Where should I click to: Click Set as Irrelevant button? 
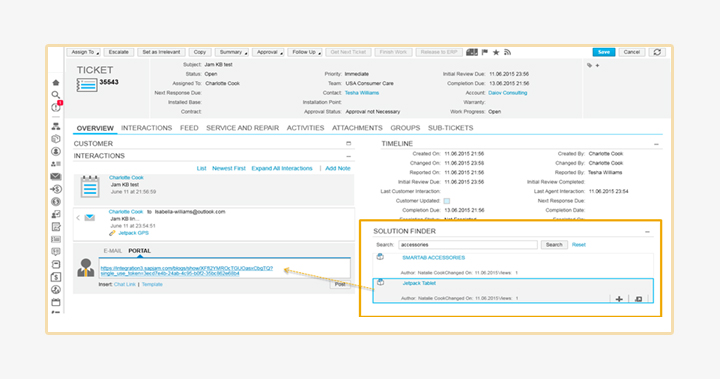coord(161,52)
